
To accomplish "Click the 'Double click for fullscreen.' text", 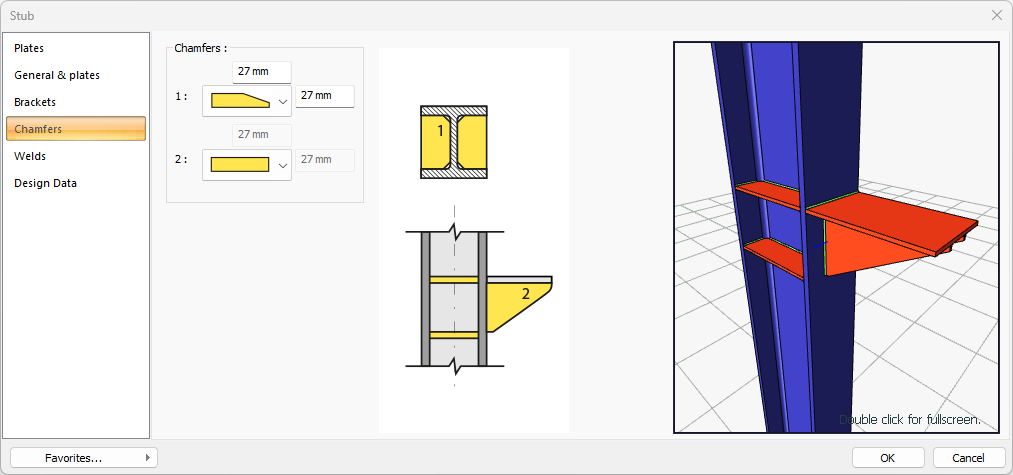I will (x=910, y=419).
